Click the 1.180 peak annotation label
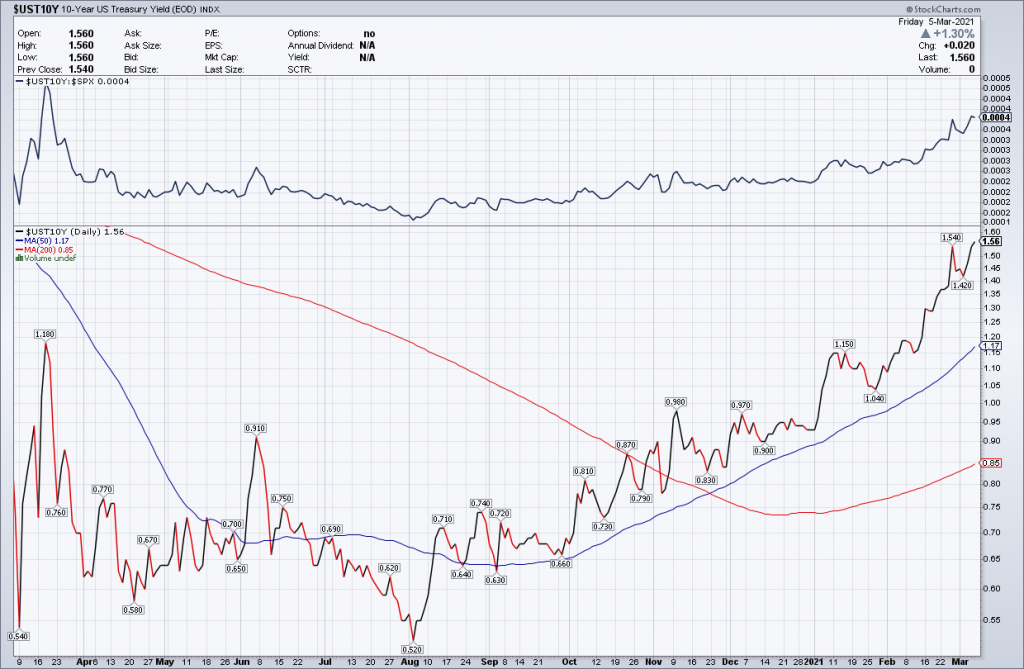Image resolution: width=1024 pixels, height=669 pixels. coord(45,334)
